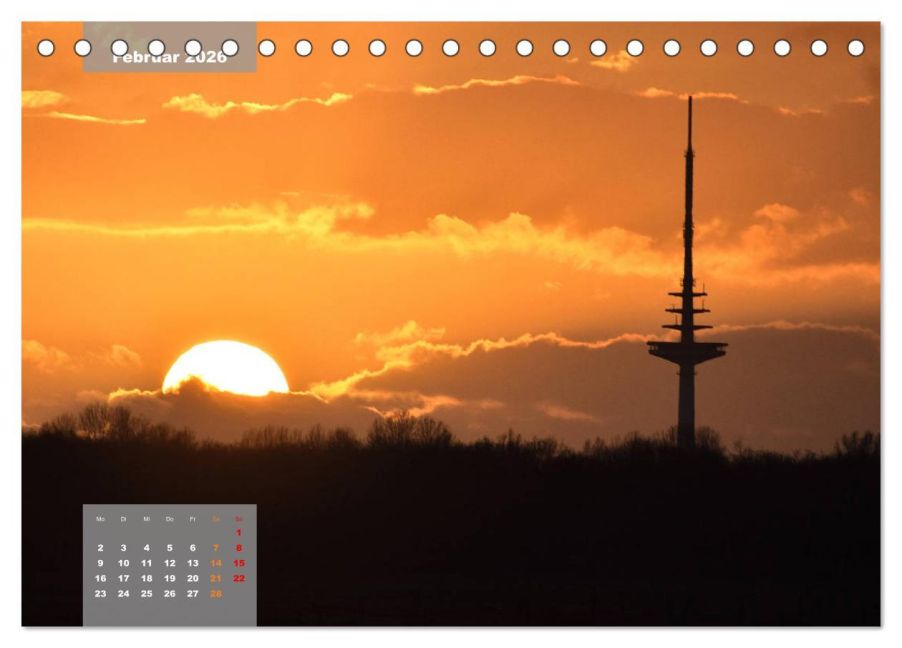This screenshot has height=648, width=902.
Task: Click the "Februar 2026" month title
Action: coord(169,57)
